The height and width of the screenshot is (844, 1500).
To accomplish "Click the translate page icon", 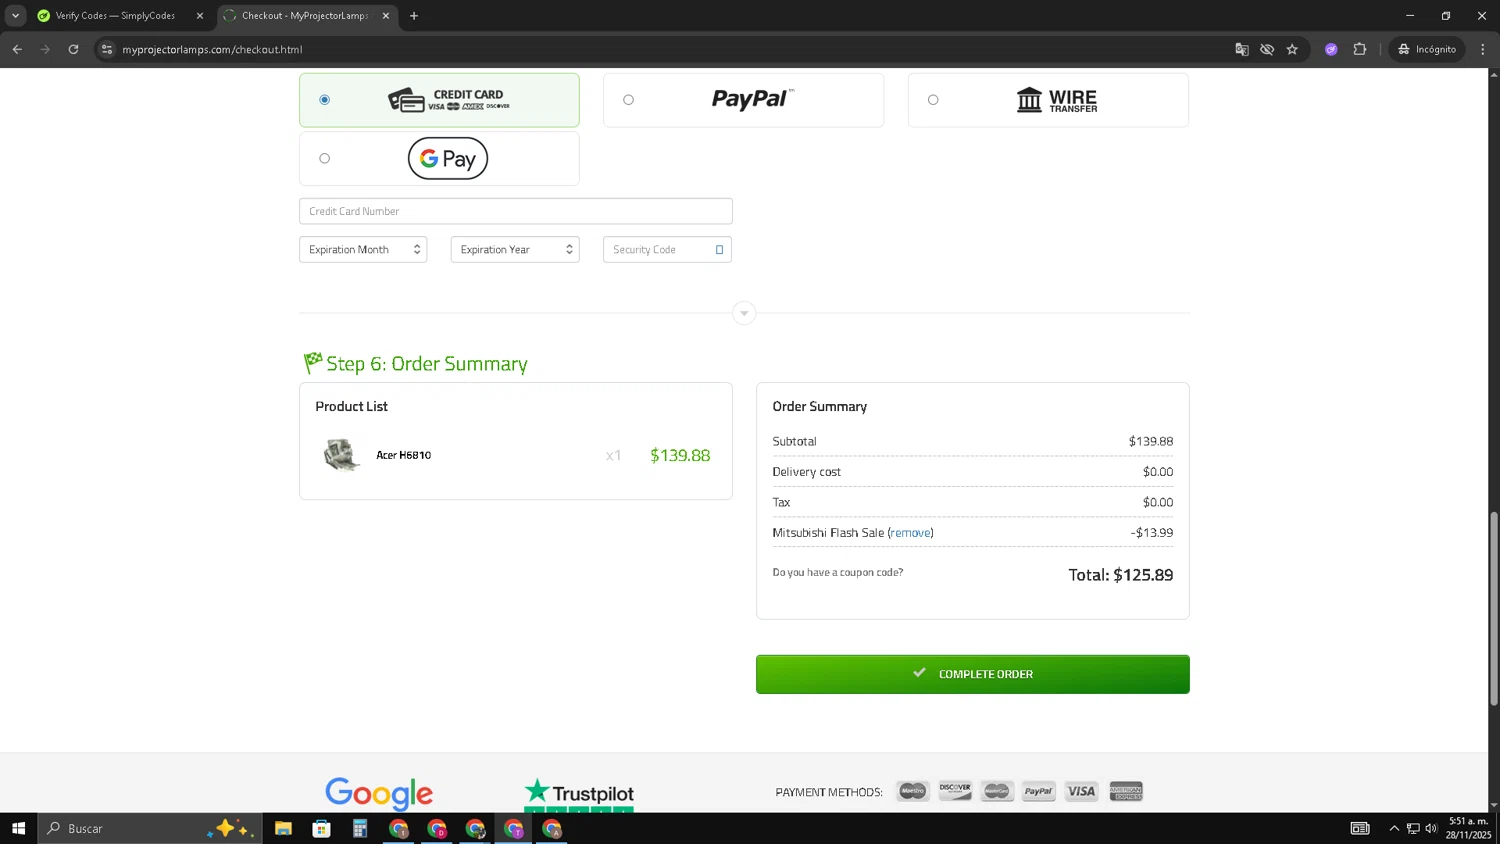I will tap(1242, 49).
